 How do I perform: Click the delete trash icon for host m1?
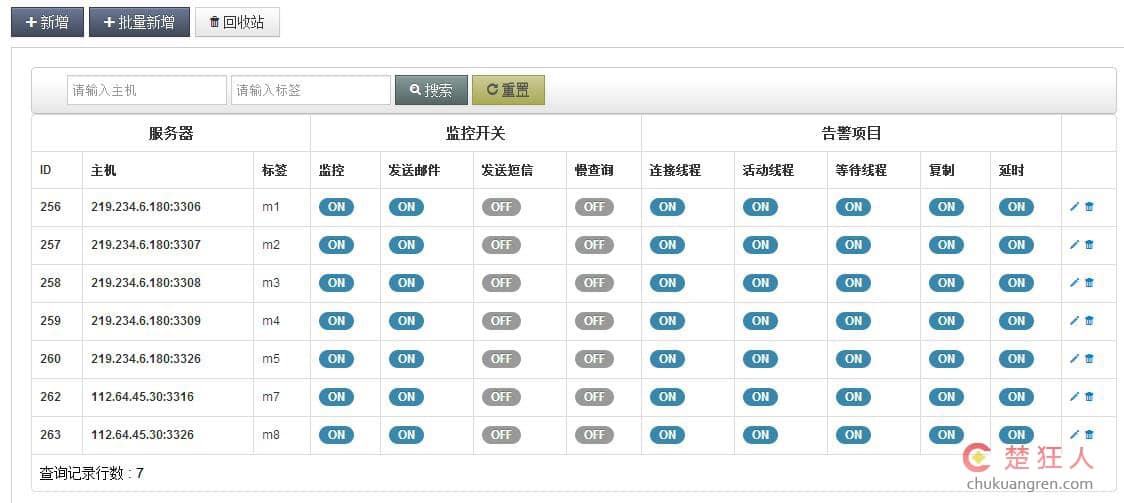tap(1089, 207)
